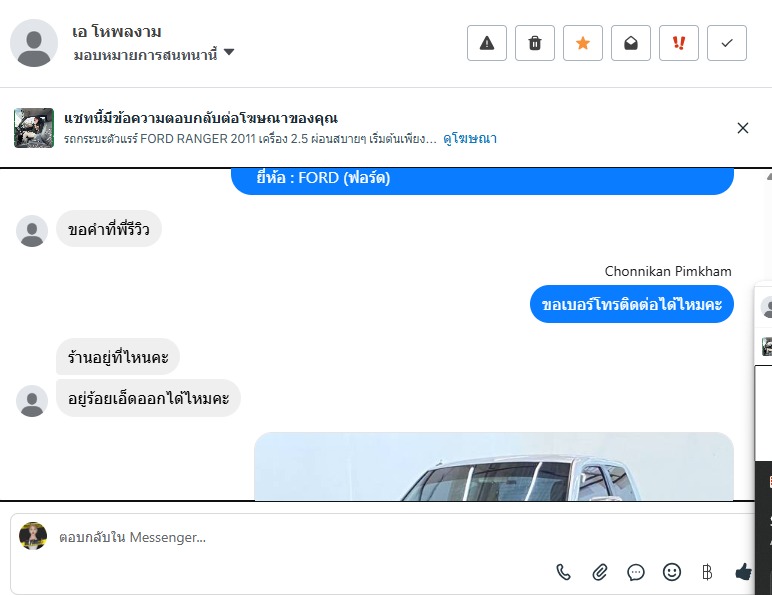Open the pickup truck photo message
Image resolution: width=772 pixels, height=595 pixels.
pos(494,466)
